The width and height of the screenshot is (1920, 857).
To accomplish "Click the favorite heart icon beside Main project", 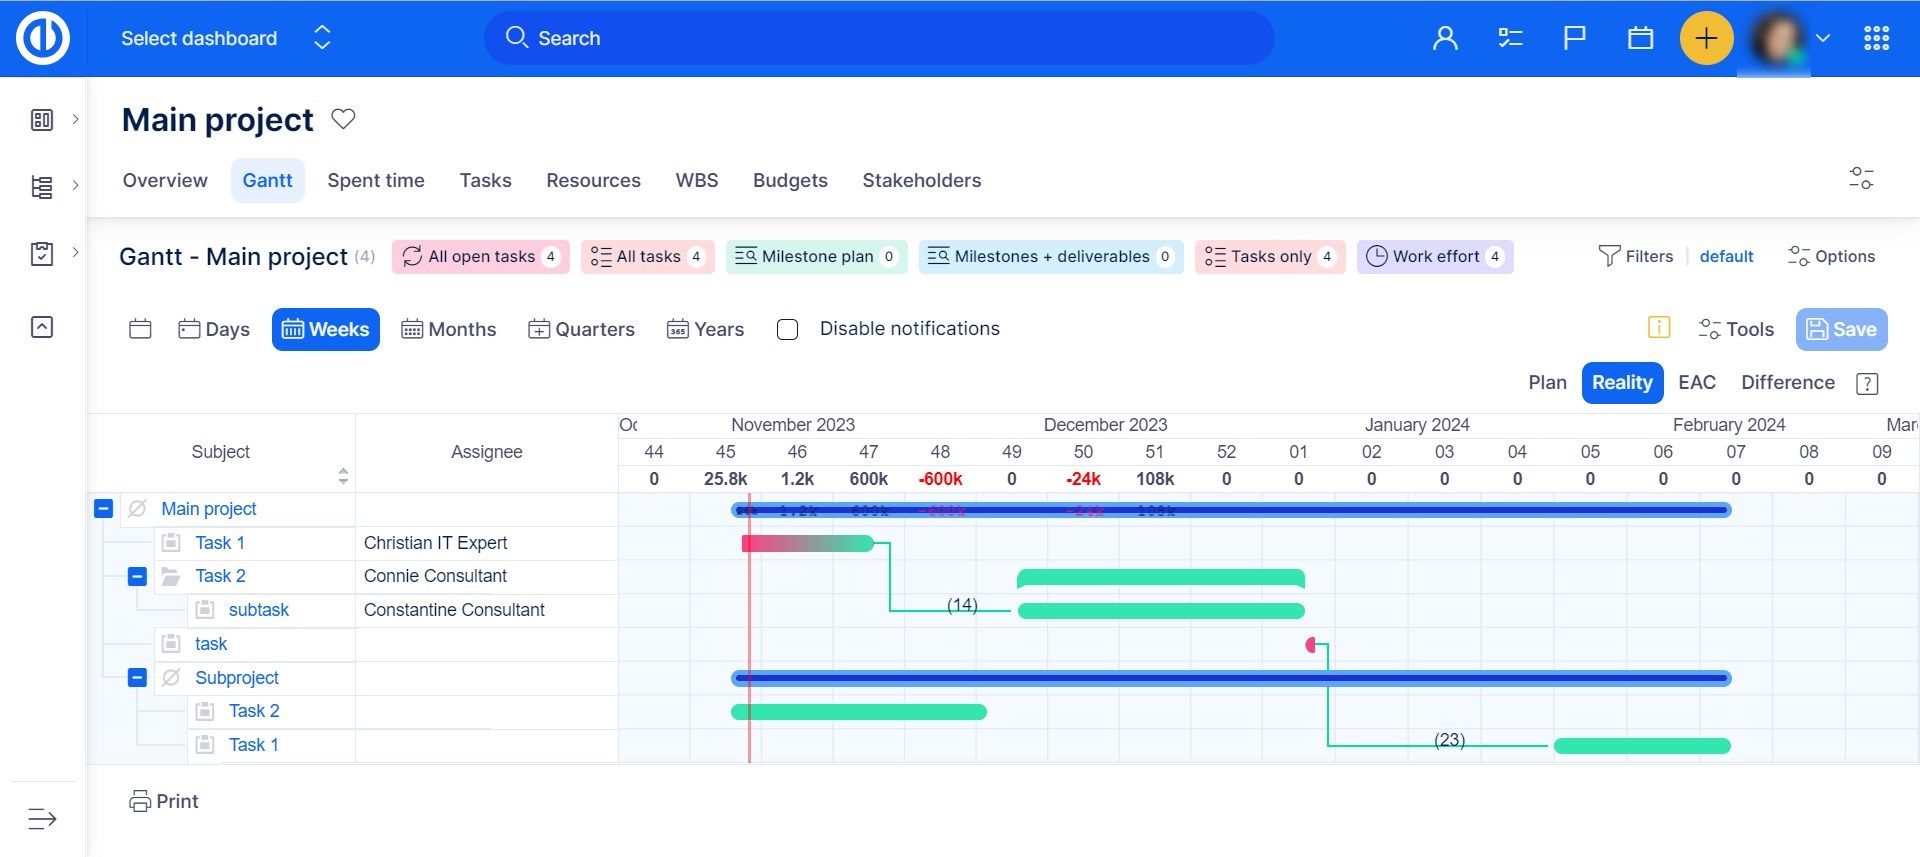I will click(x=343, y=119).
